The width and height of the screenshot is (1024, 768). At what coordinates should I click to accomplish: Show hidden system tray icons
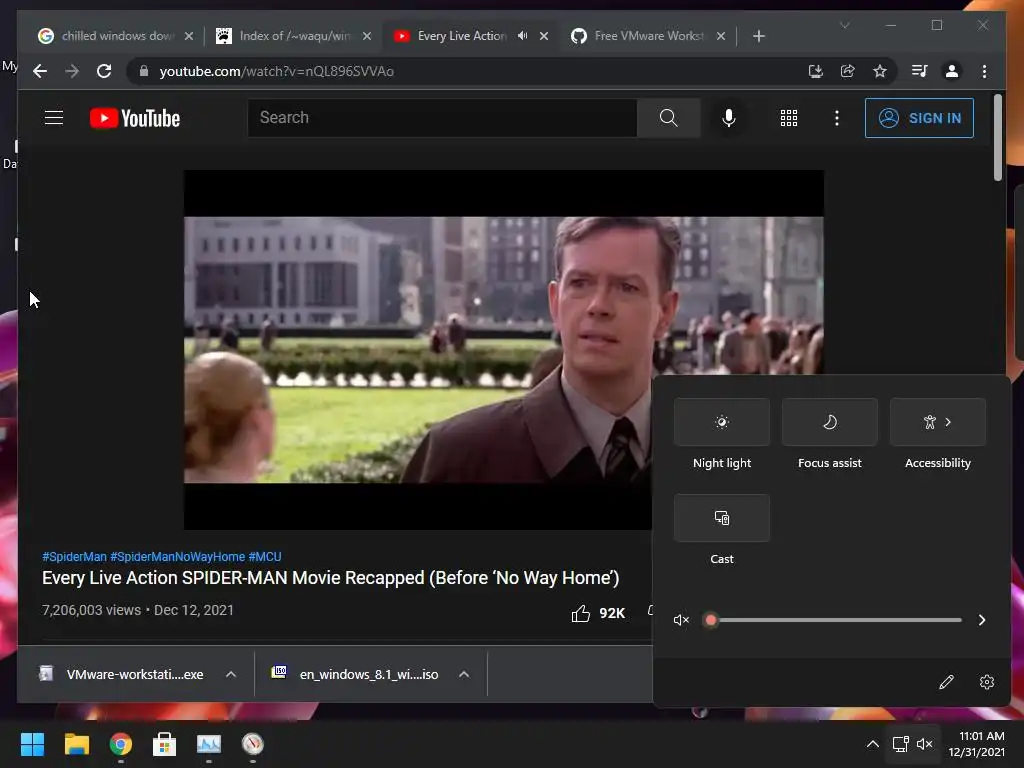(x=872, y=744)
